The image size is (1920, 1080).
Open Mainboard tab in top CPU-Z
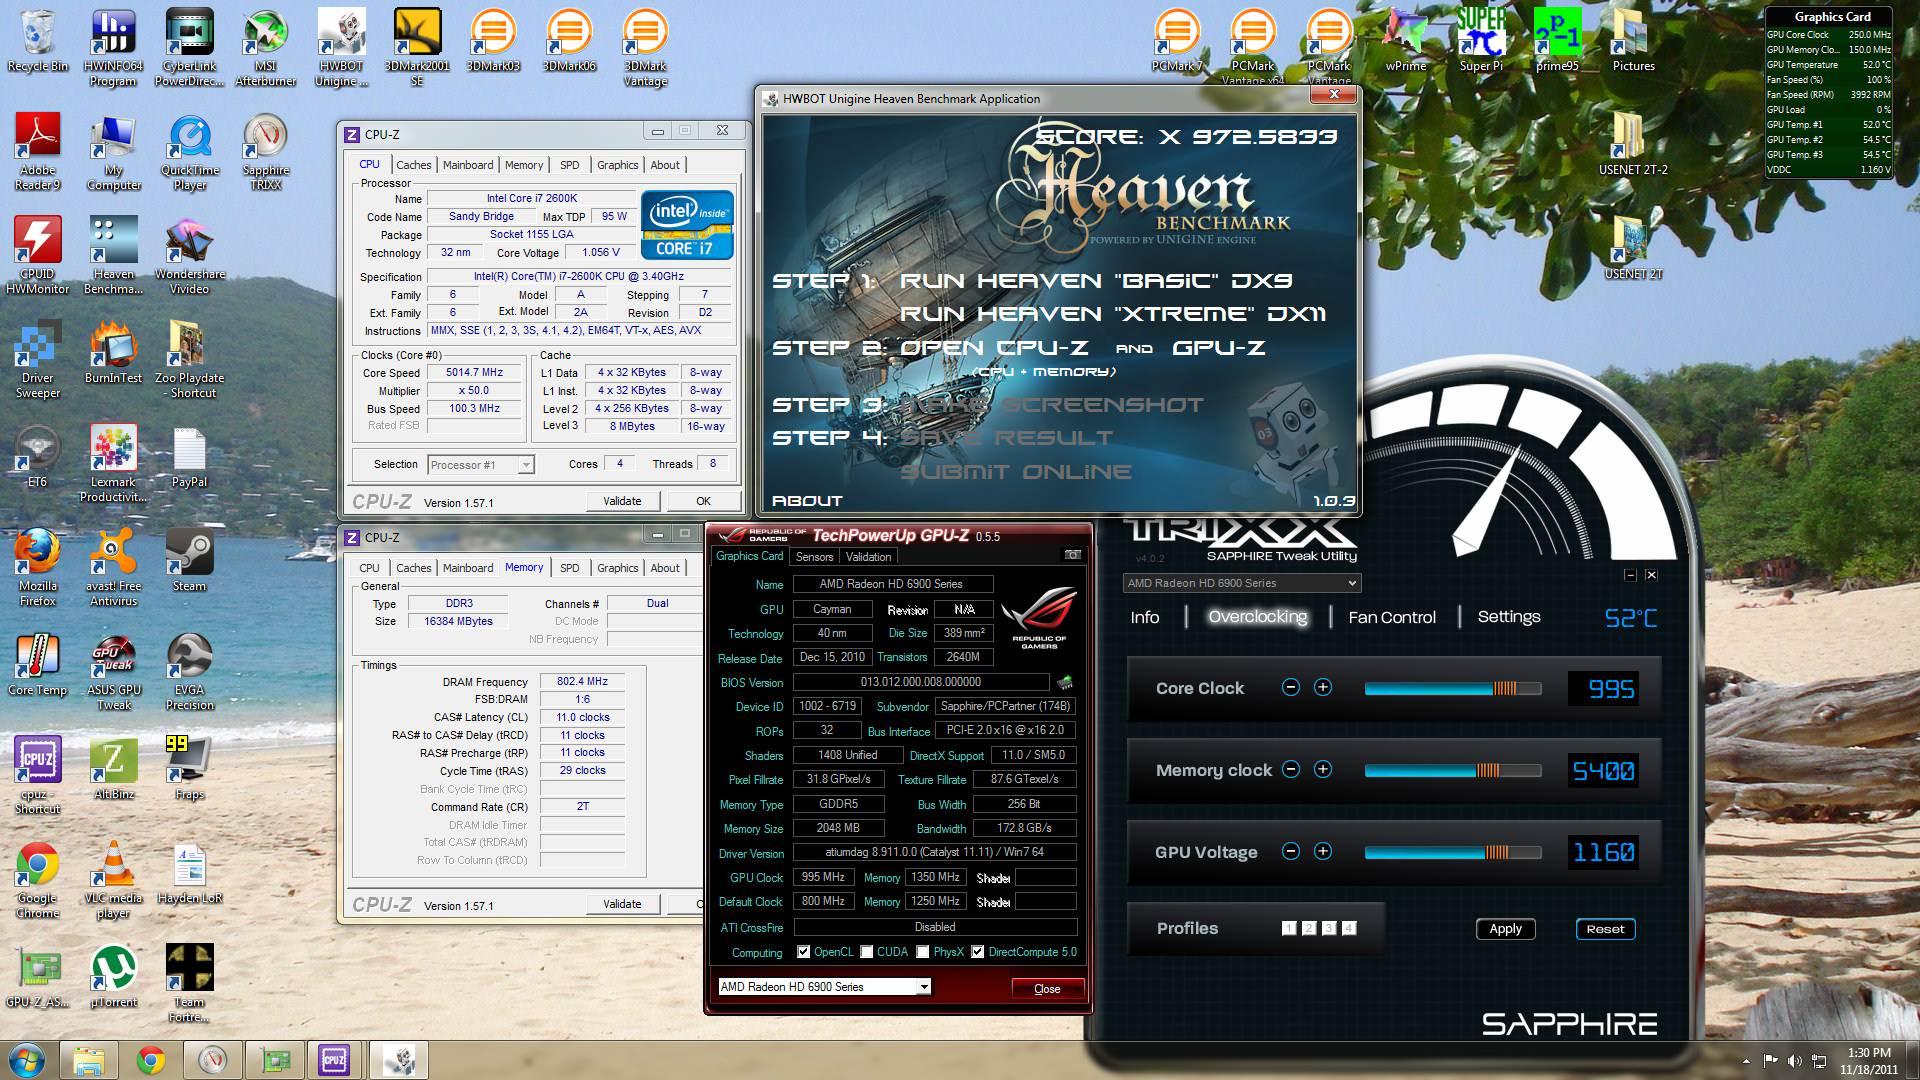(x=468, y=165)
